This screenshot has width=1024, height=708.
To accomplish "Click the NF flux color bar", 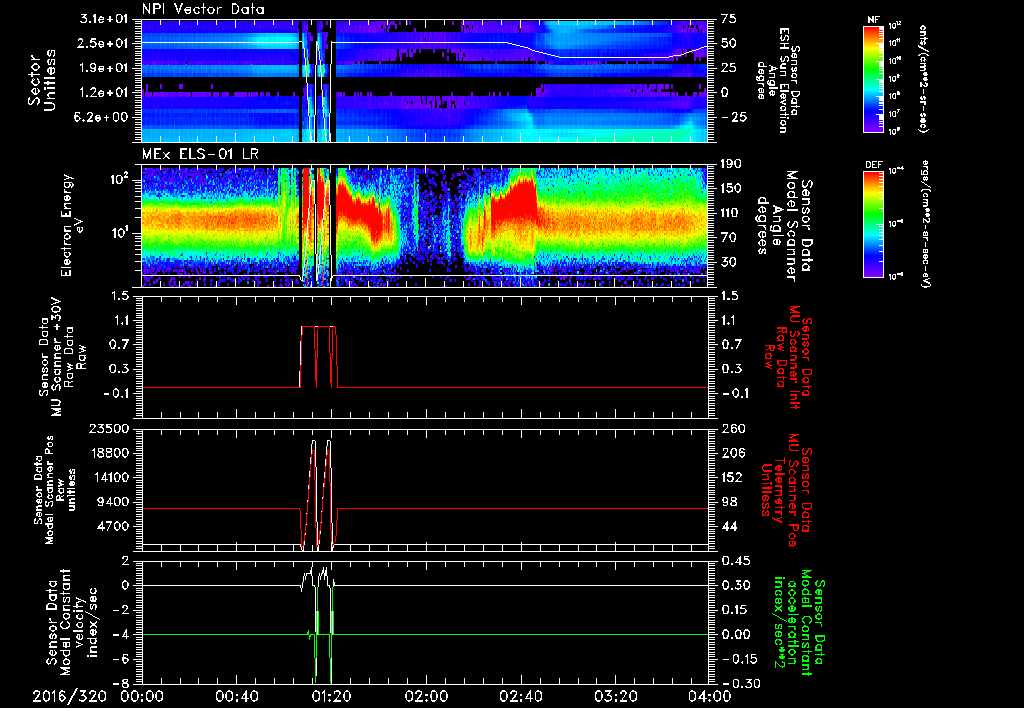I will [873, 79].
